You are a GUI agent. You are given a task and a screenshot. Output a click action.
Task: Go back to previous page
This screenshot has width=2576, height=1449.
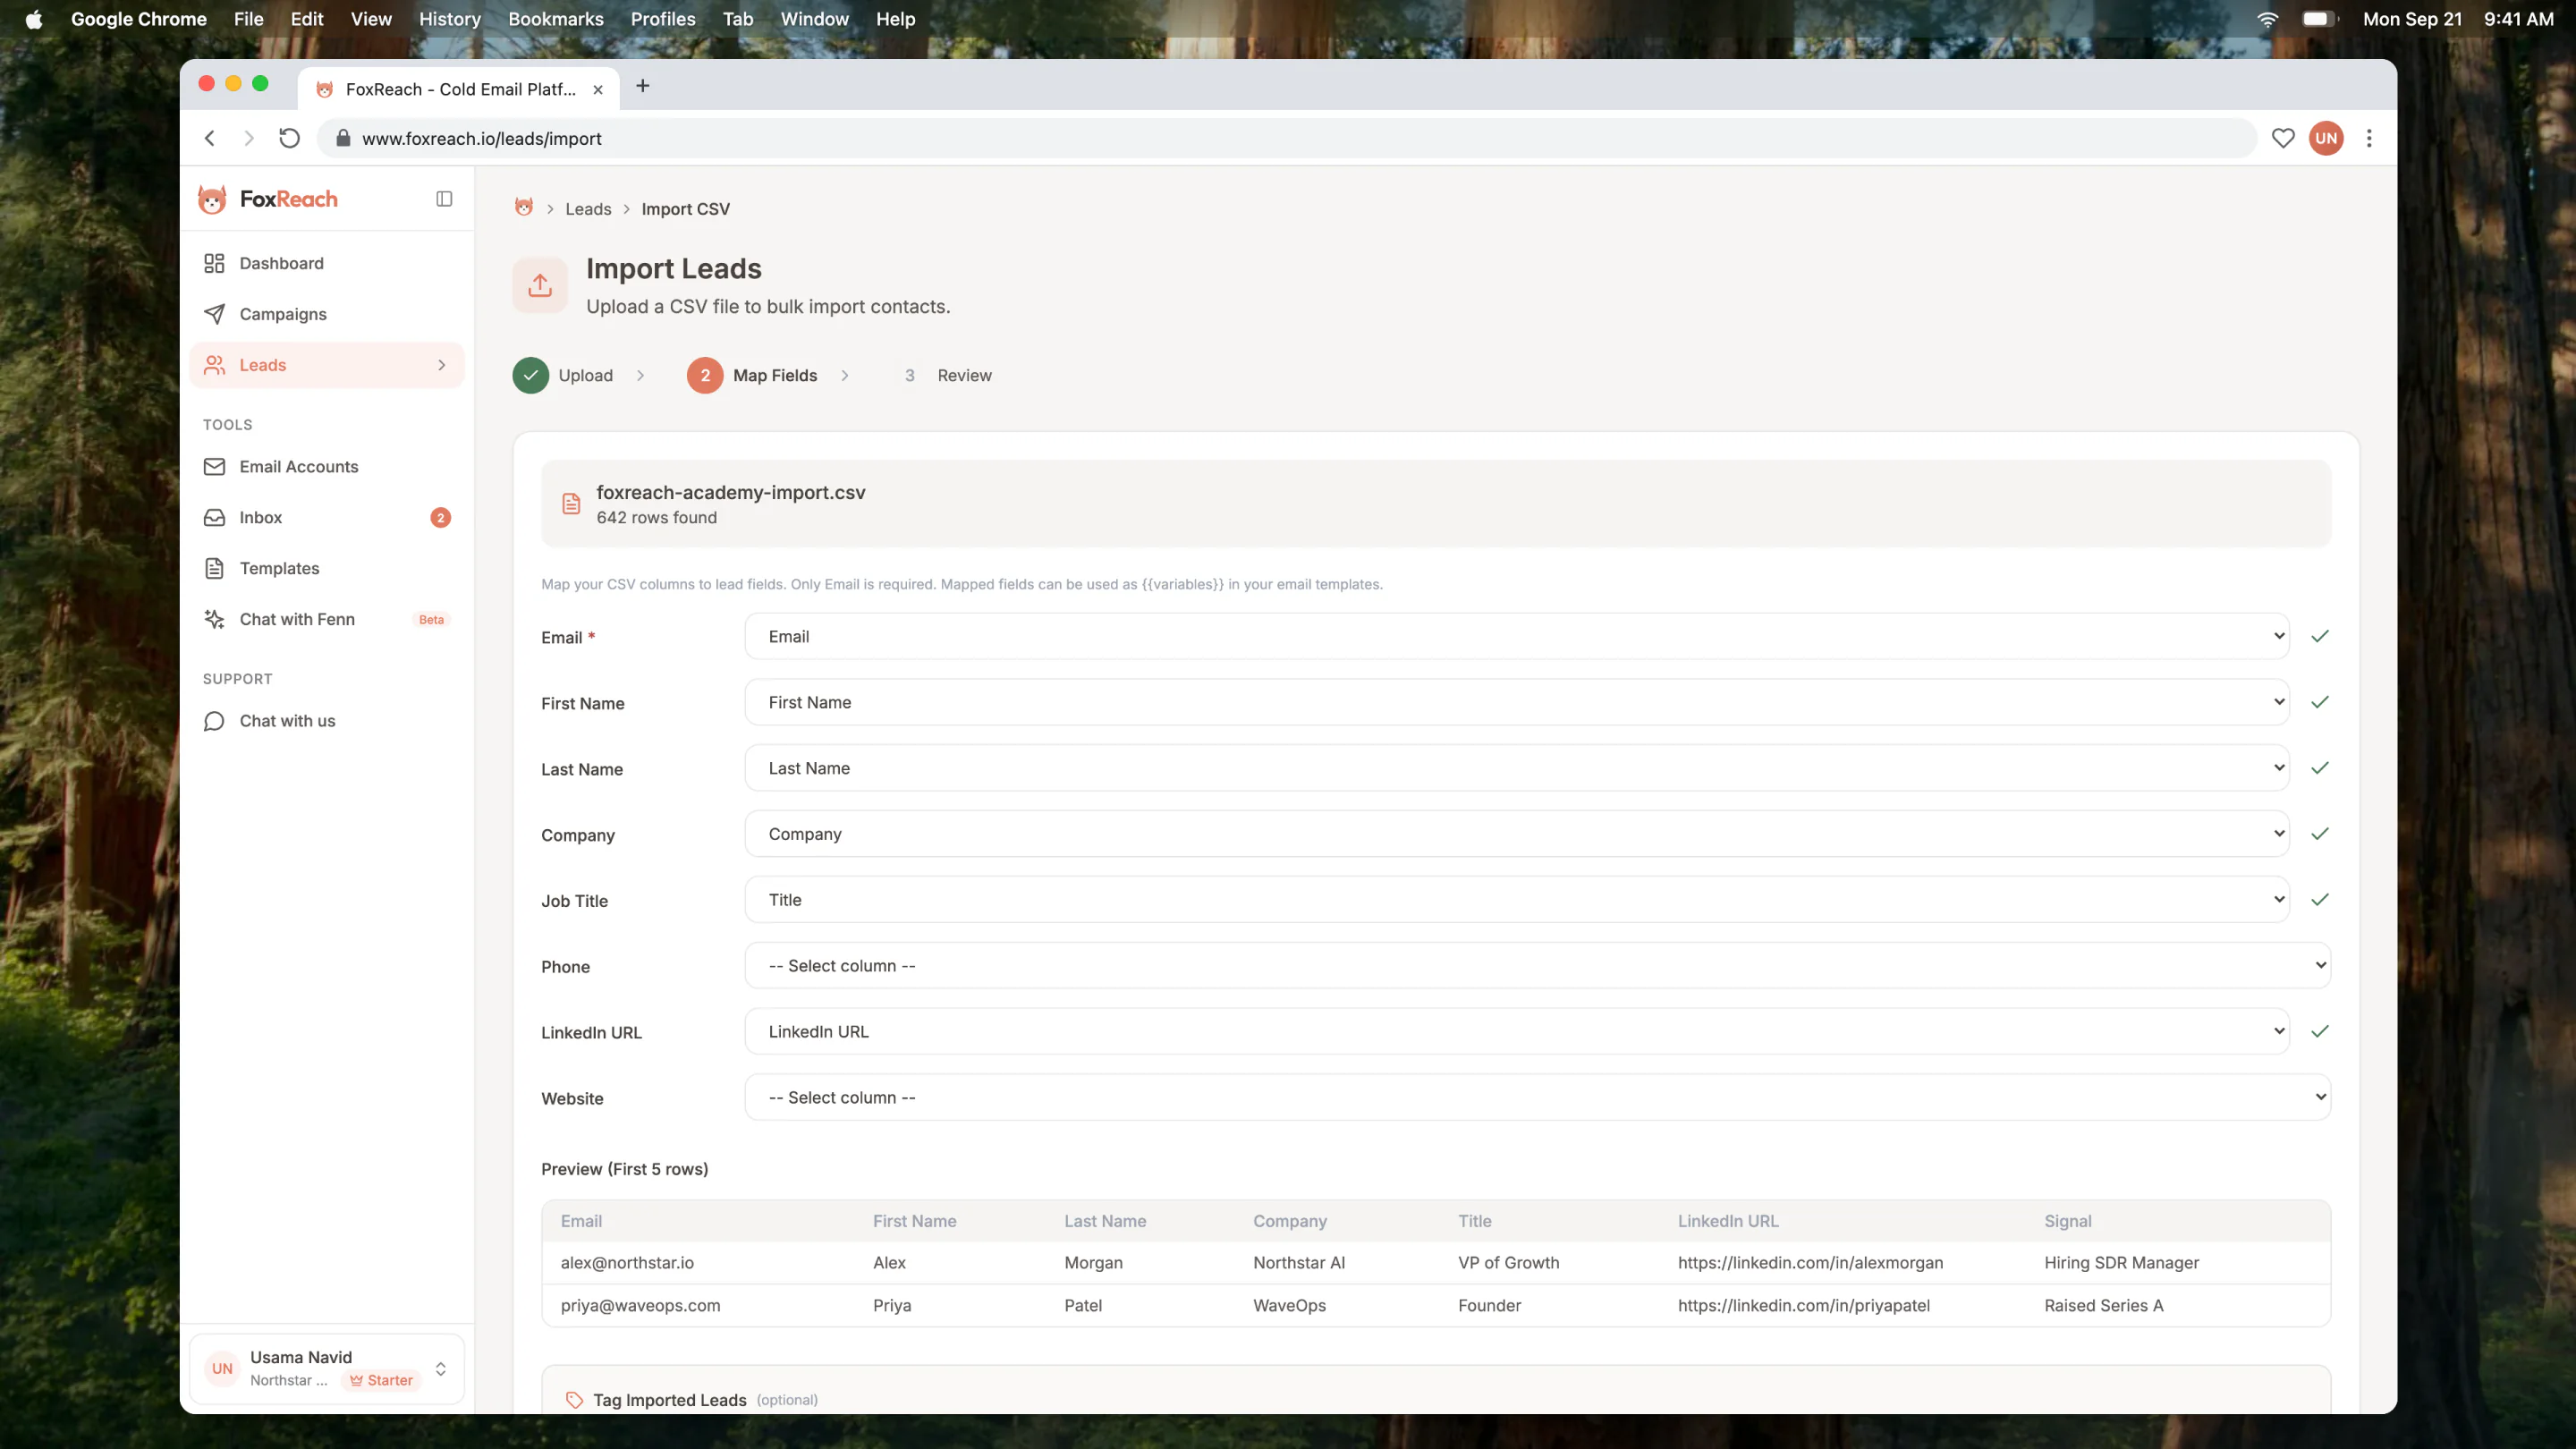210,138
